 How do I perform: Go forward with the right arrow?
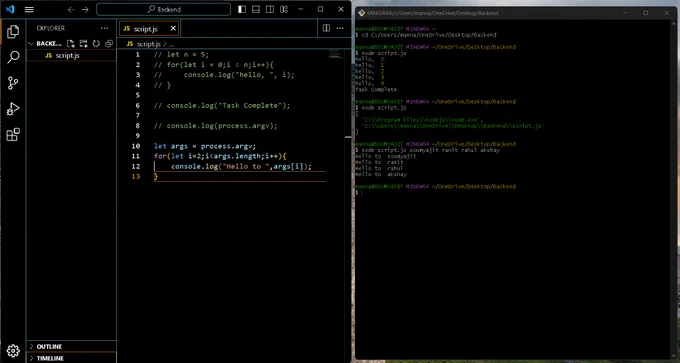[x=85, y=9]
